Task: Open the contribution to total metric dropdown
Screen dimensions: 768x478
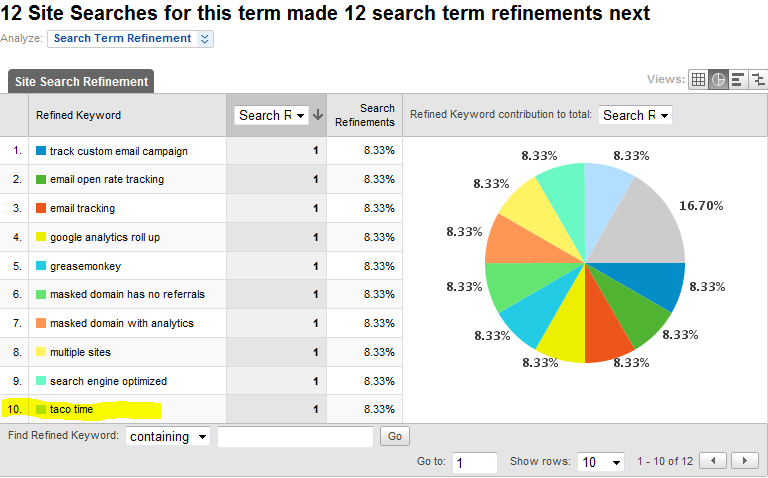Action: pyautogui.click(x=635, y=115)
